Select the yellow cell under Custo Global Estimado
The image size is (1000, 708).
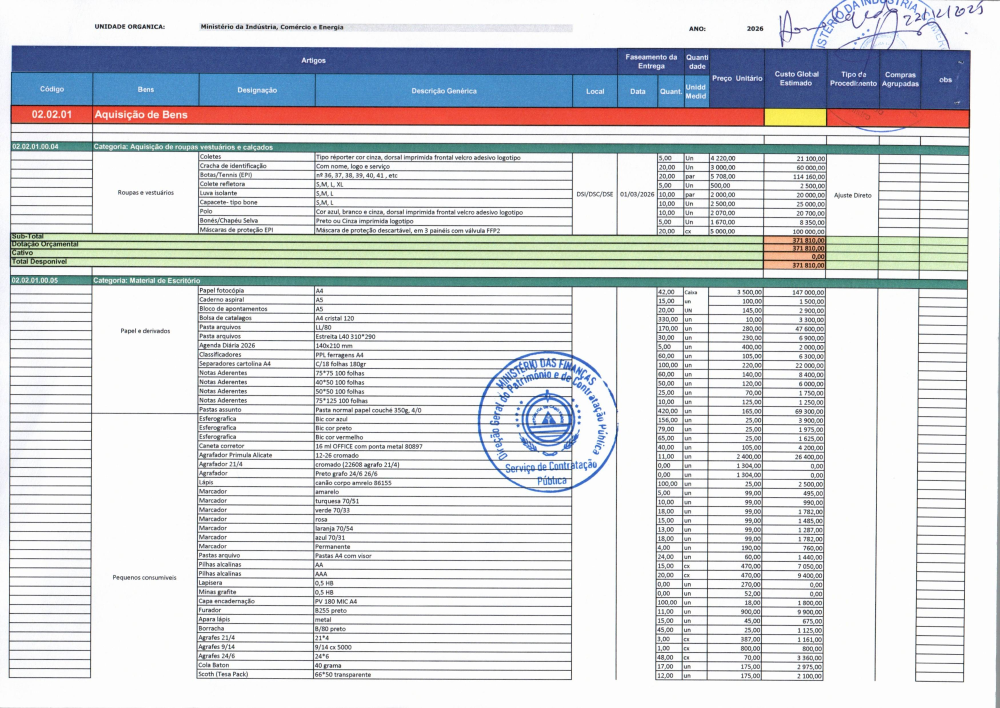795,116
